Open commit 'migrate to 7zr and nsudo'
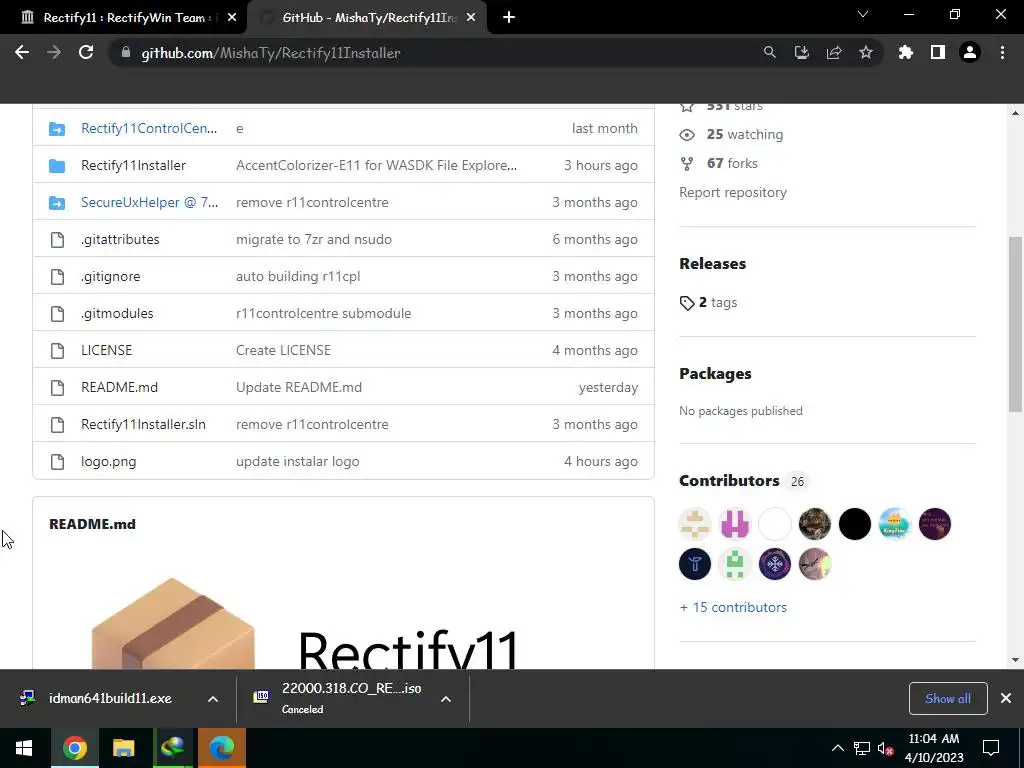Screen dimensions: 1024x768 [313, 240]
